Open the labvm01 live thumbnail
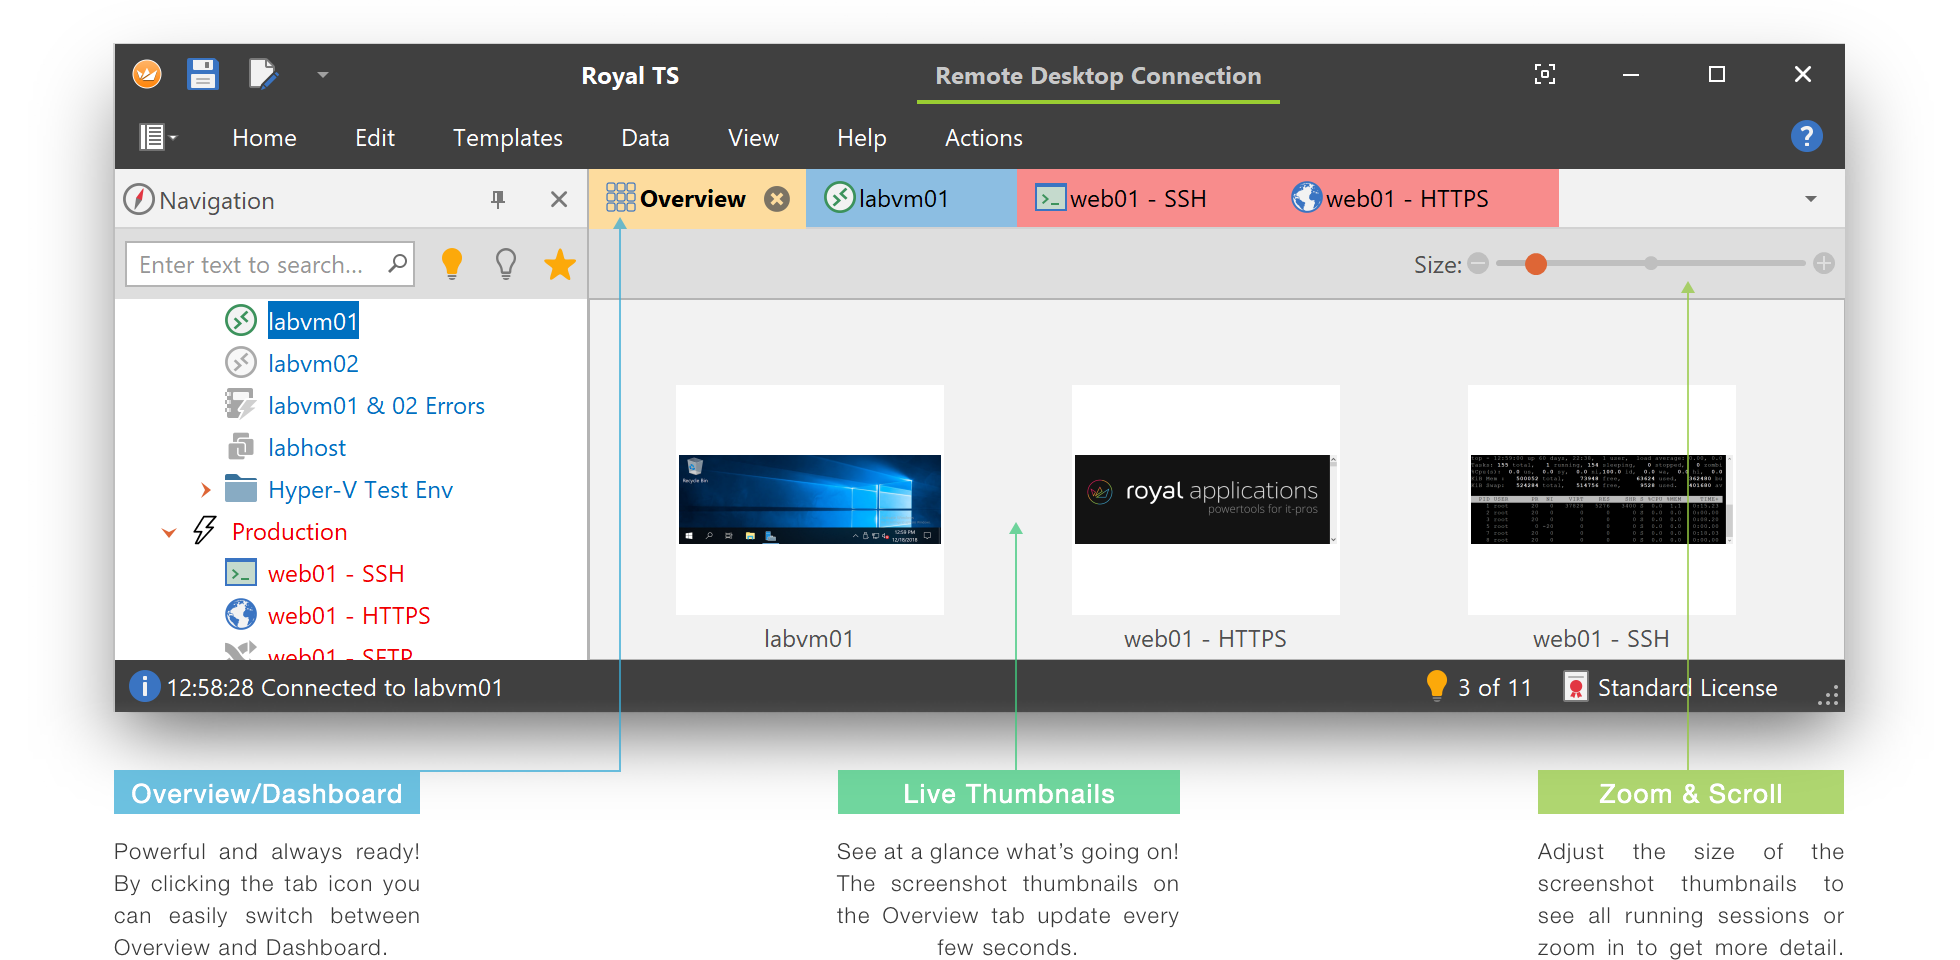1960x960 pixels. (x=809, y=500)
